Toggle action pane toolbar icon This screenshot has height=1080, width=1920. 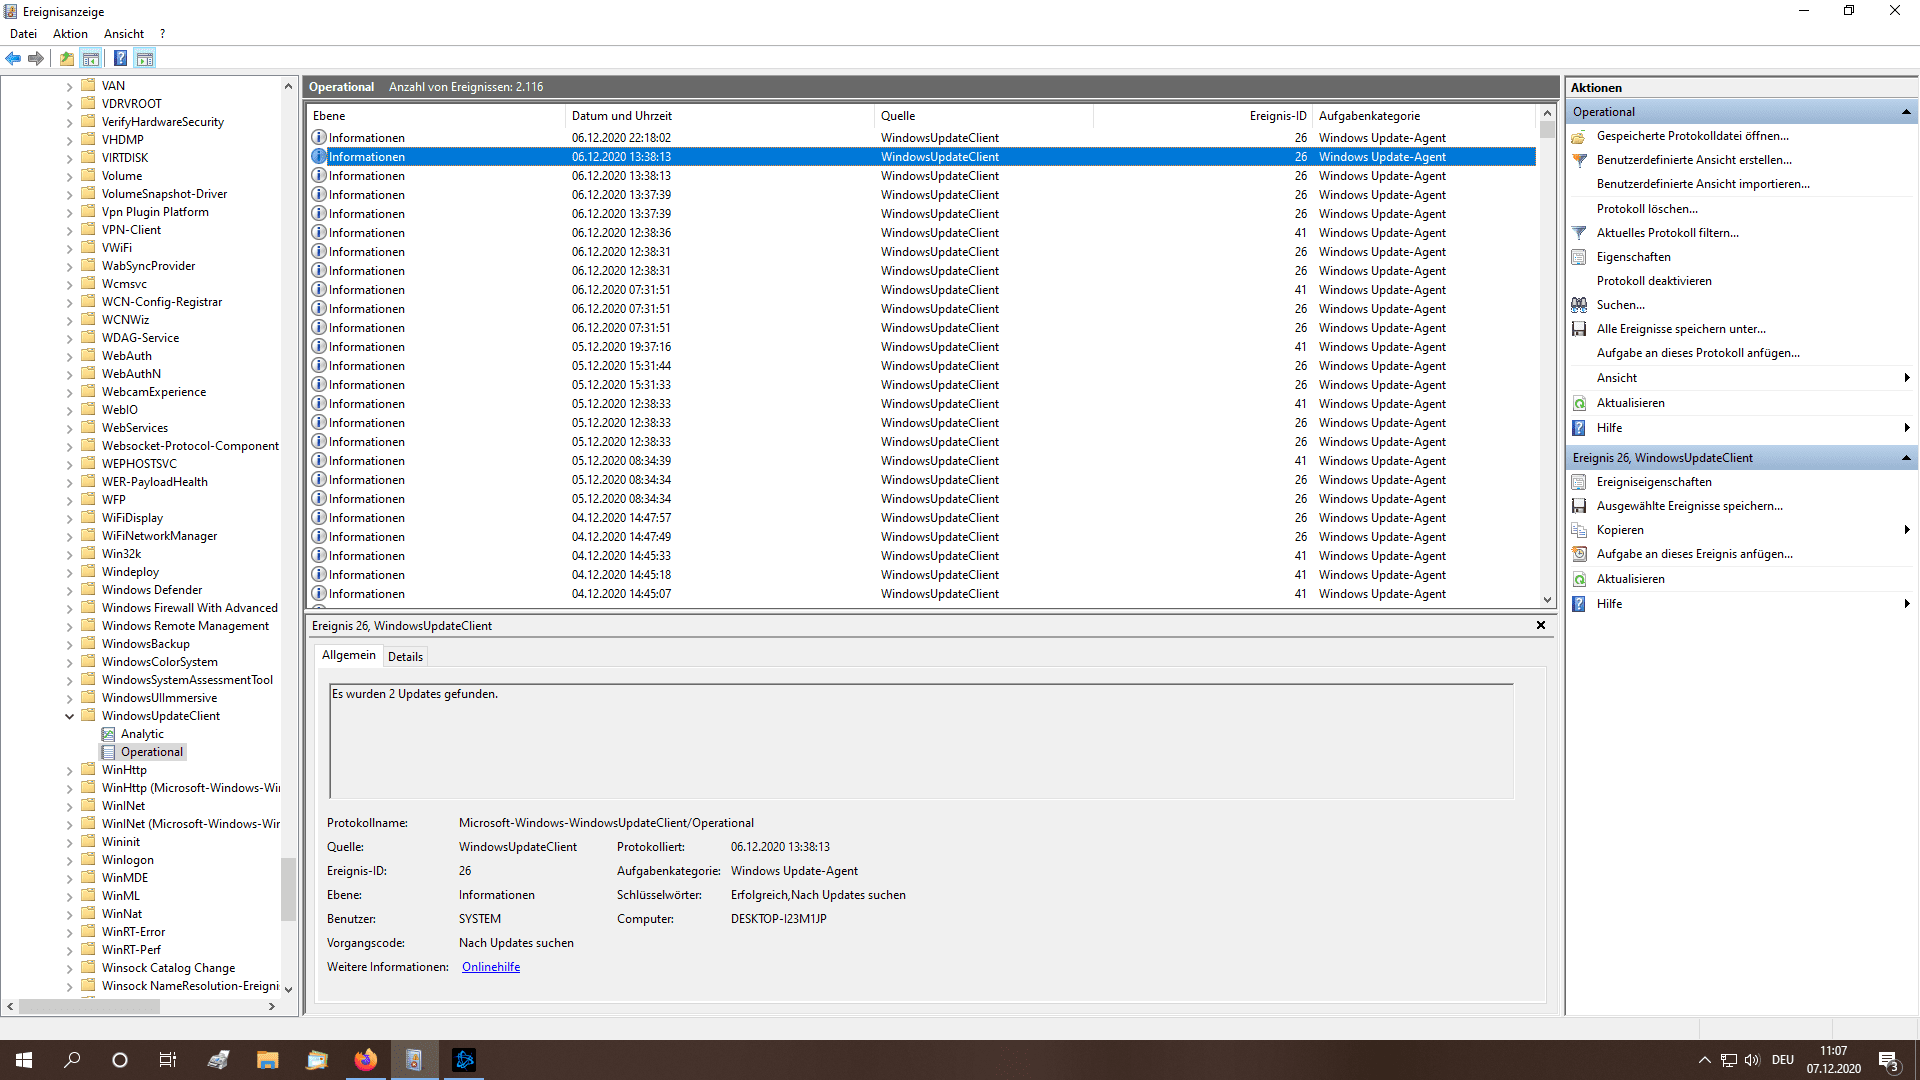[x=145, y=58]
